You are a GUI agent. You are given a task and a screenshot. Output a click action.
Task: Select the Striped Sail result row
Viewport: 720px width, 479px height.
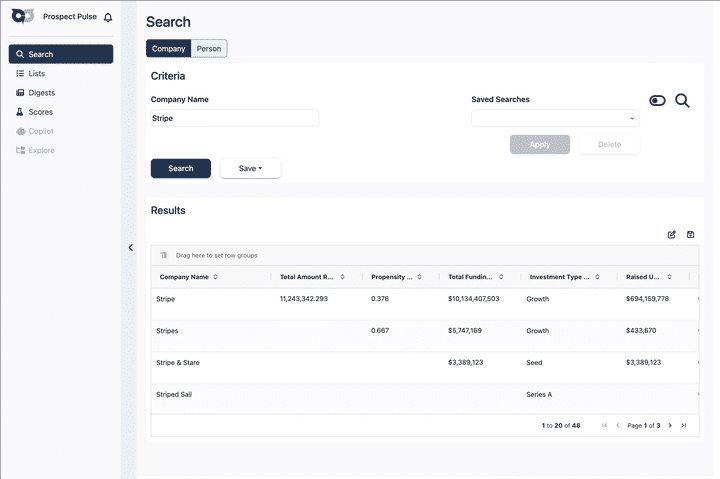(425, 399)
